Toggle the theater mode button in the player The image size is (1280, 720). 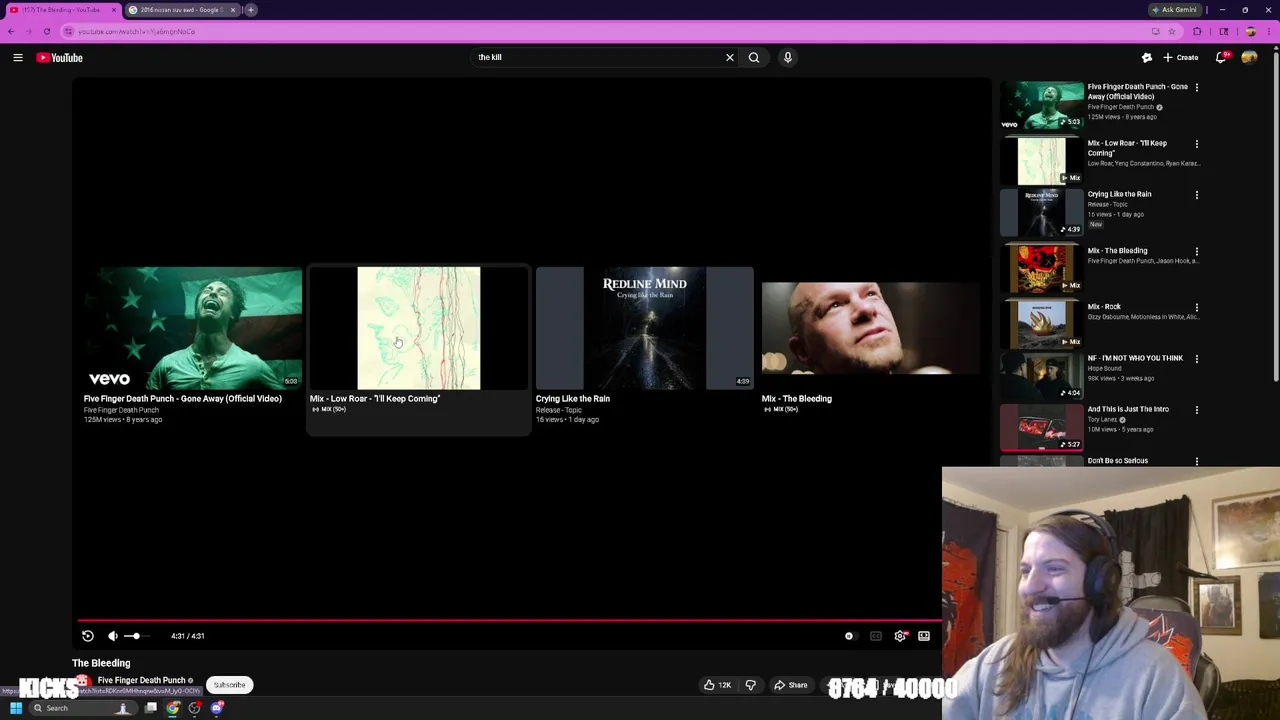tap(924, 636)
